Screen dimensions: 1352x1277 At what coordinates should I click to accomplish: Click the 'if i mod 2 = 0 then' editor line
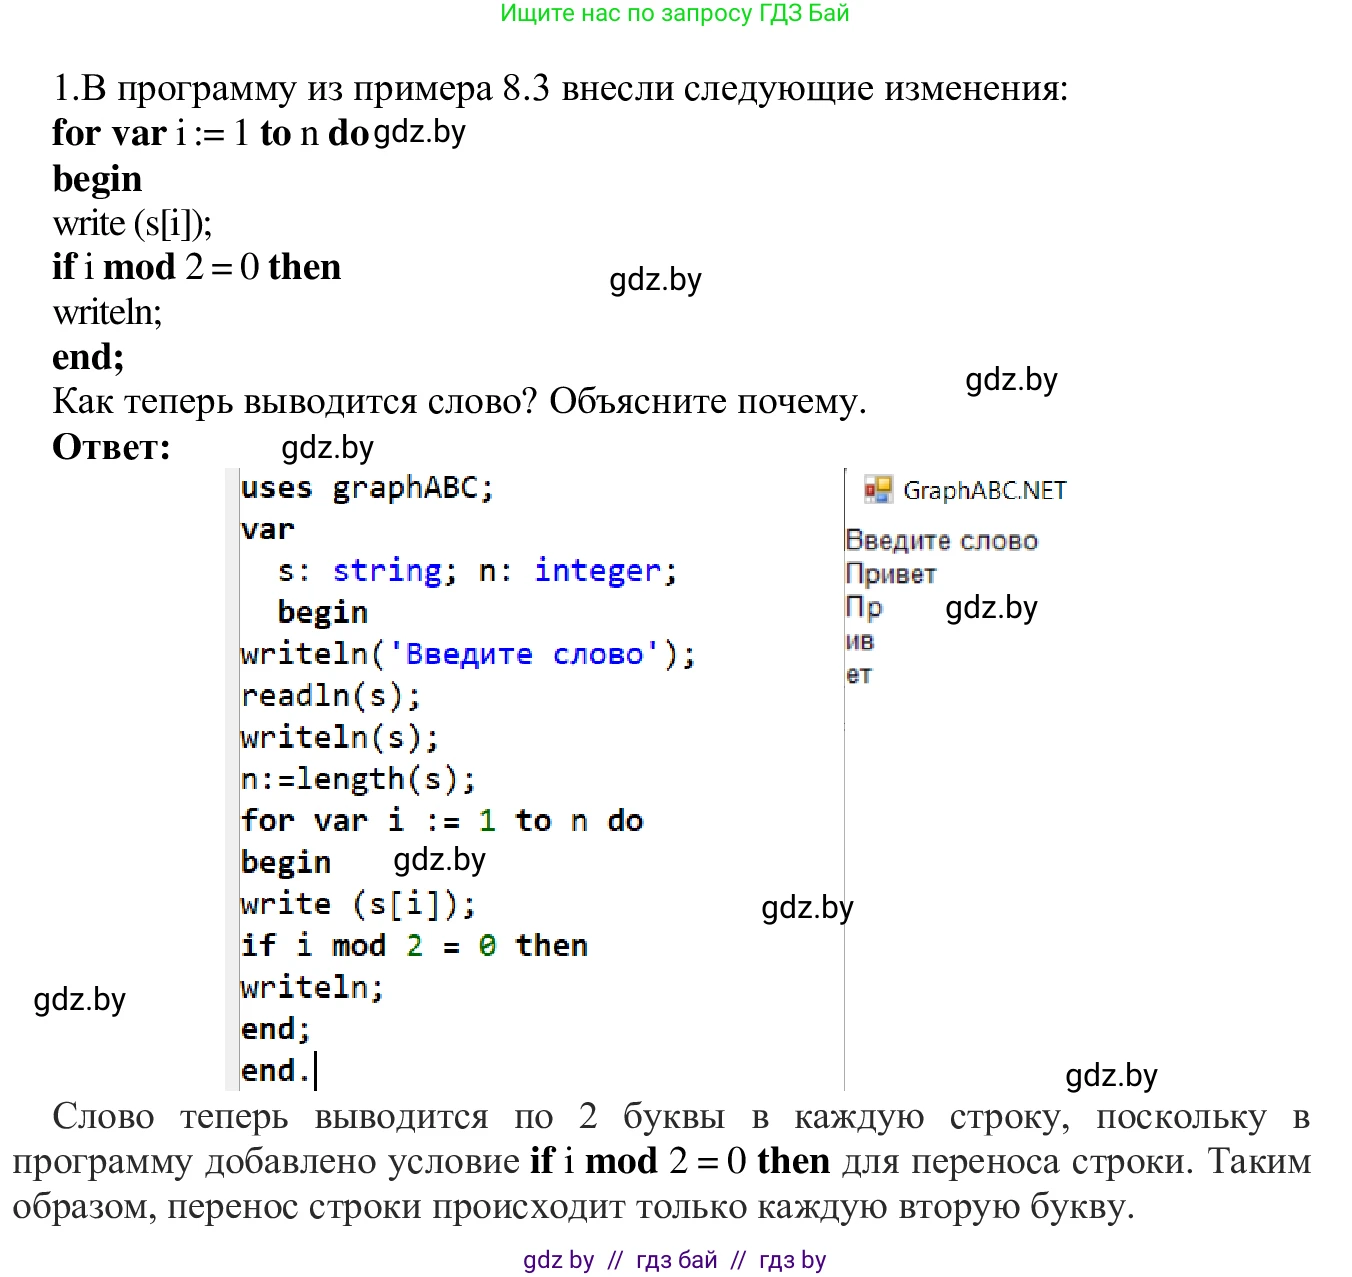[414, 946]
